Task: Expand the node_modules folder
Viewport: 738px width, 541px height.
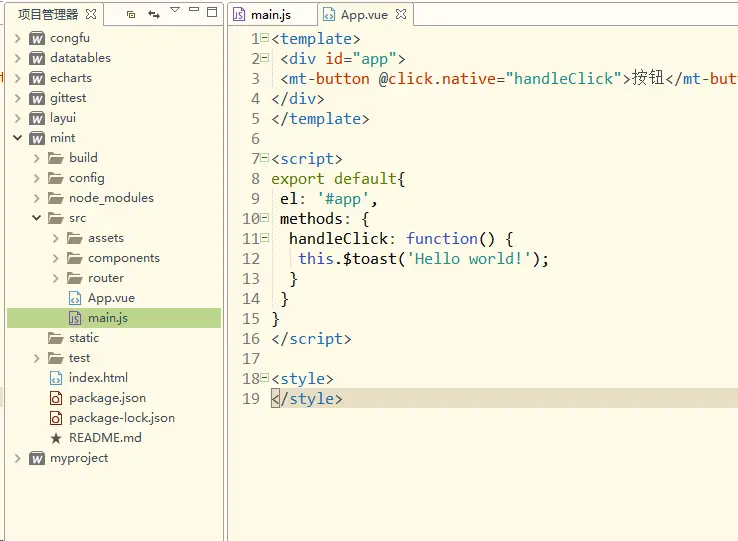Action: (37, 198)
